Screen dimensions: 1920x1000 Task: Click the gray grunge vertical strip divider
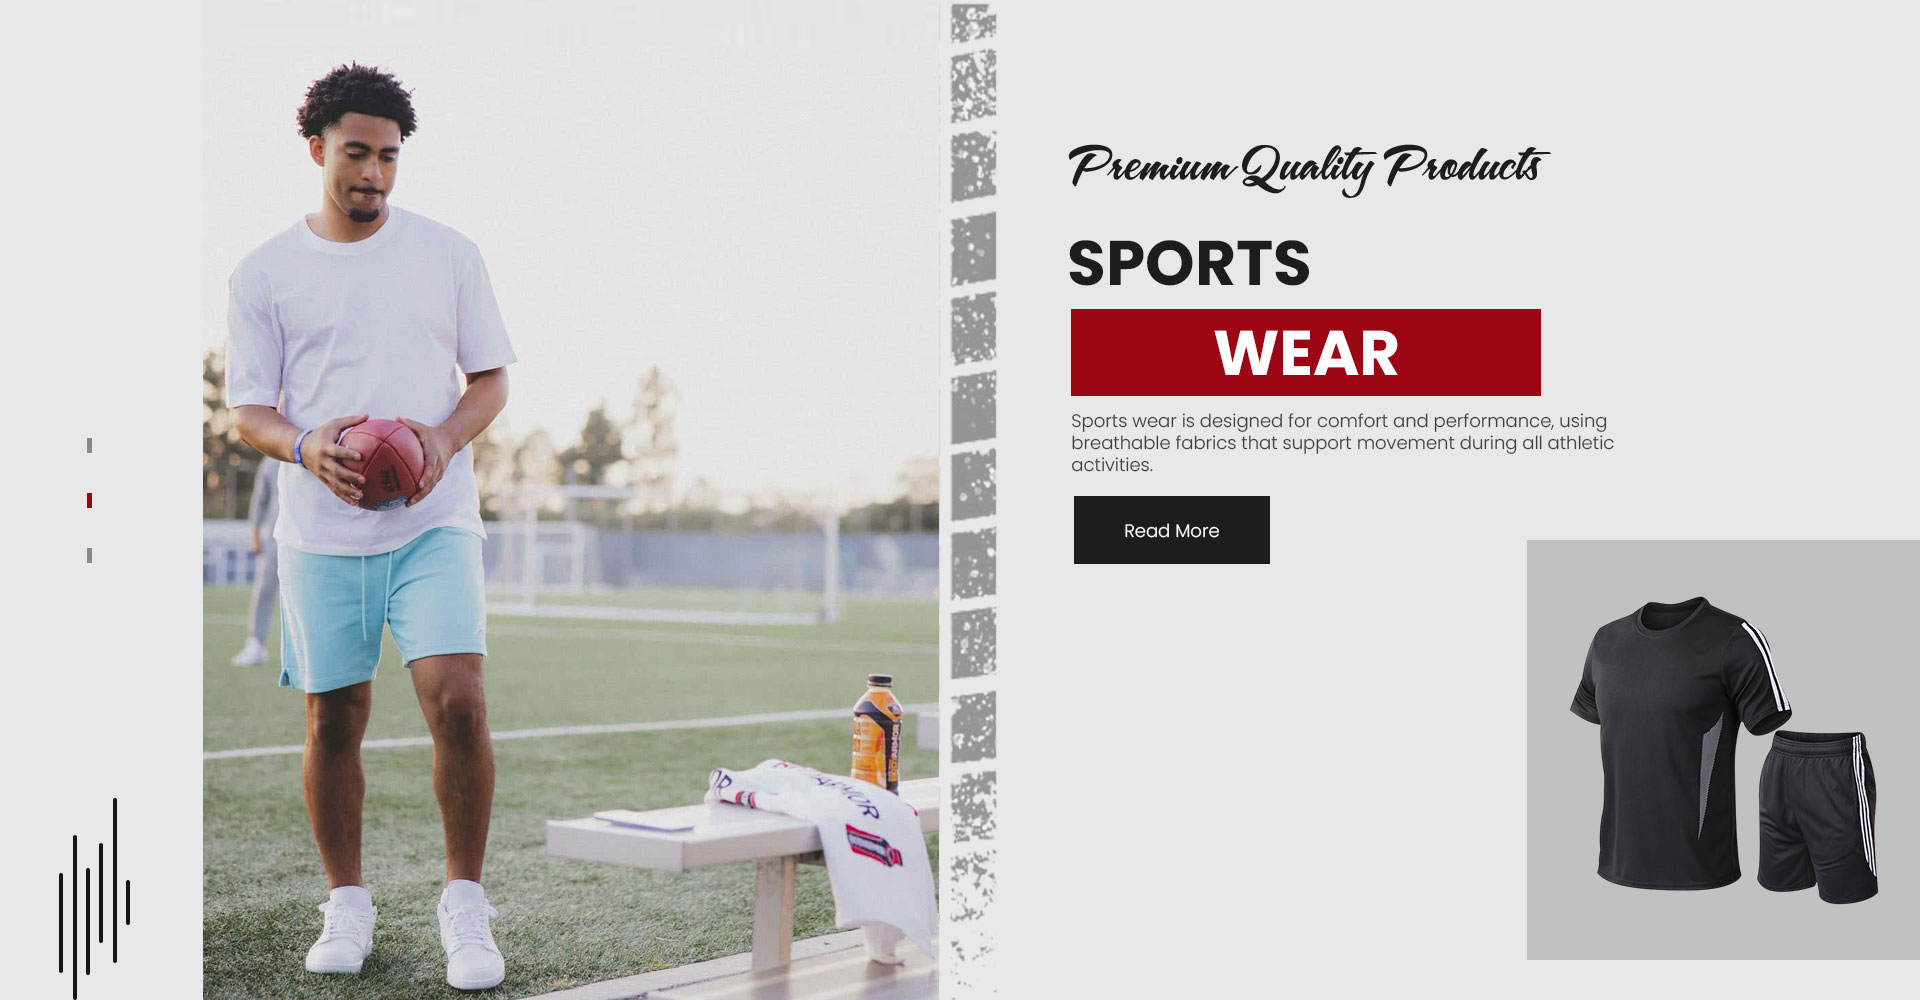972,500
